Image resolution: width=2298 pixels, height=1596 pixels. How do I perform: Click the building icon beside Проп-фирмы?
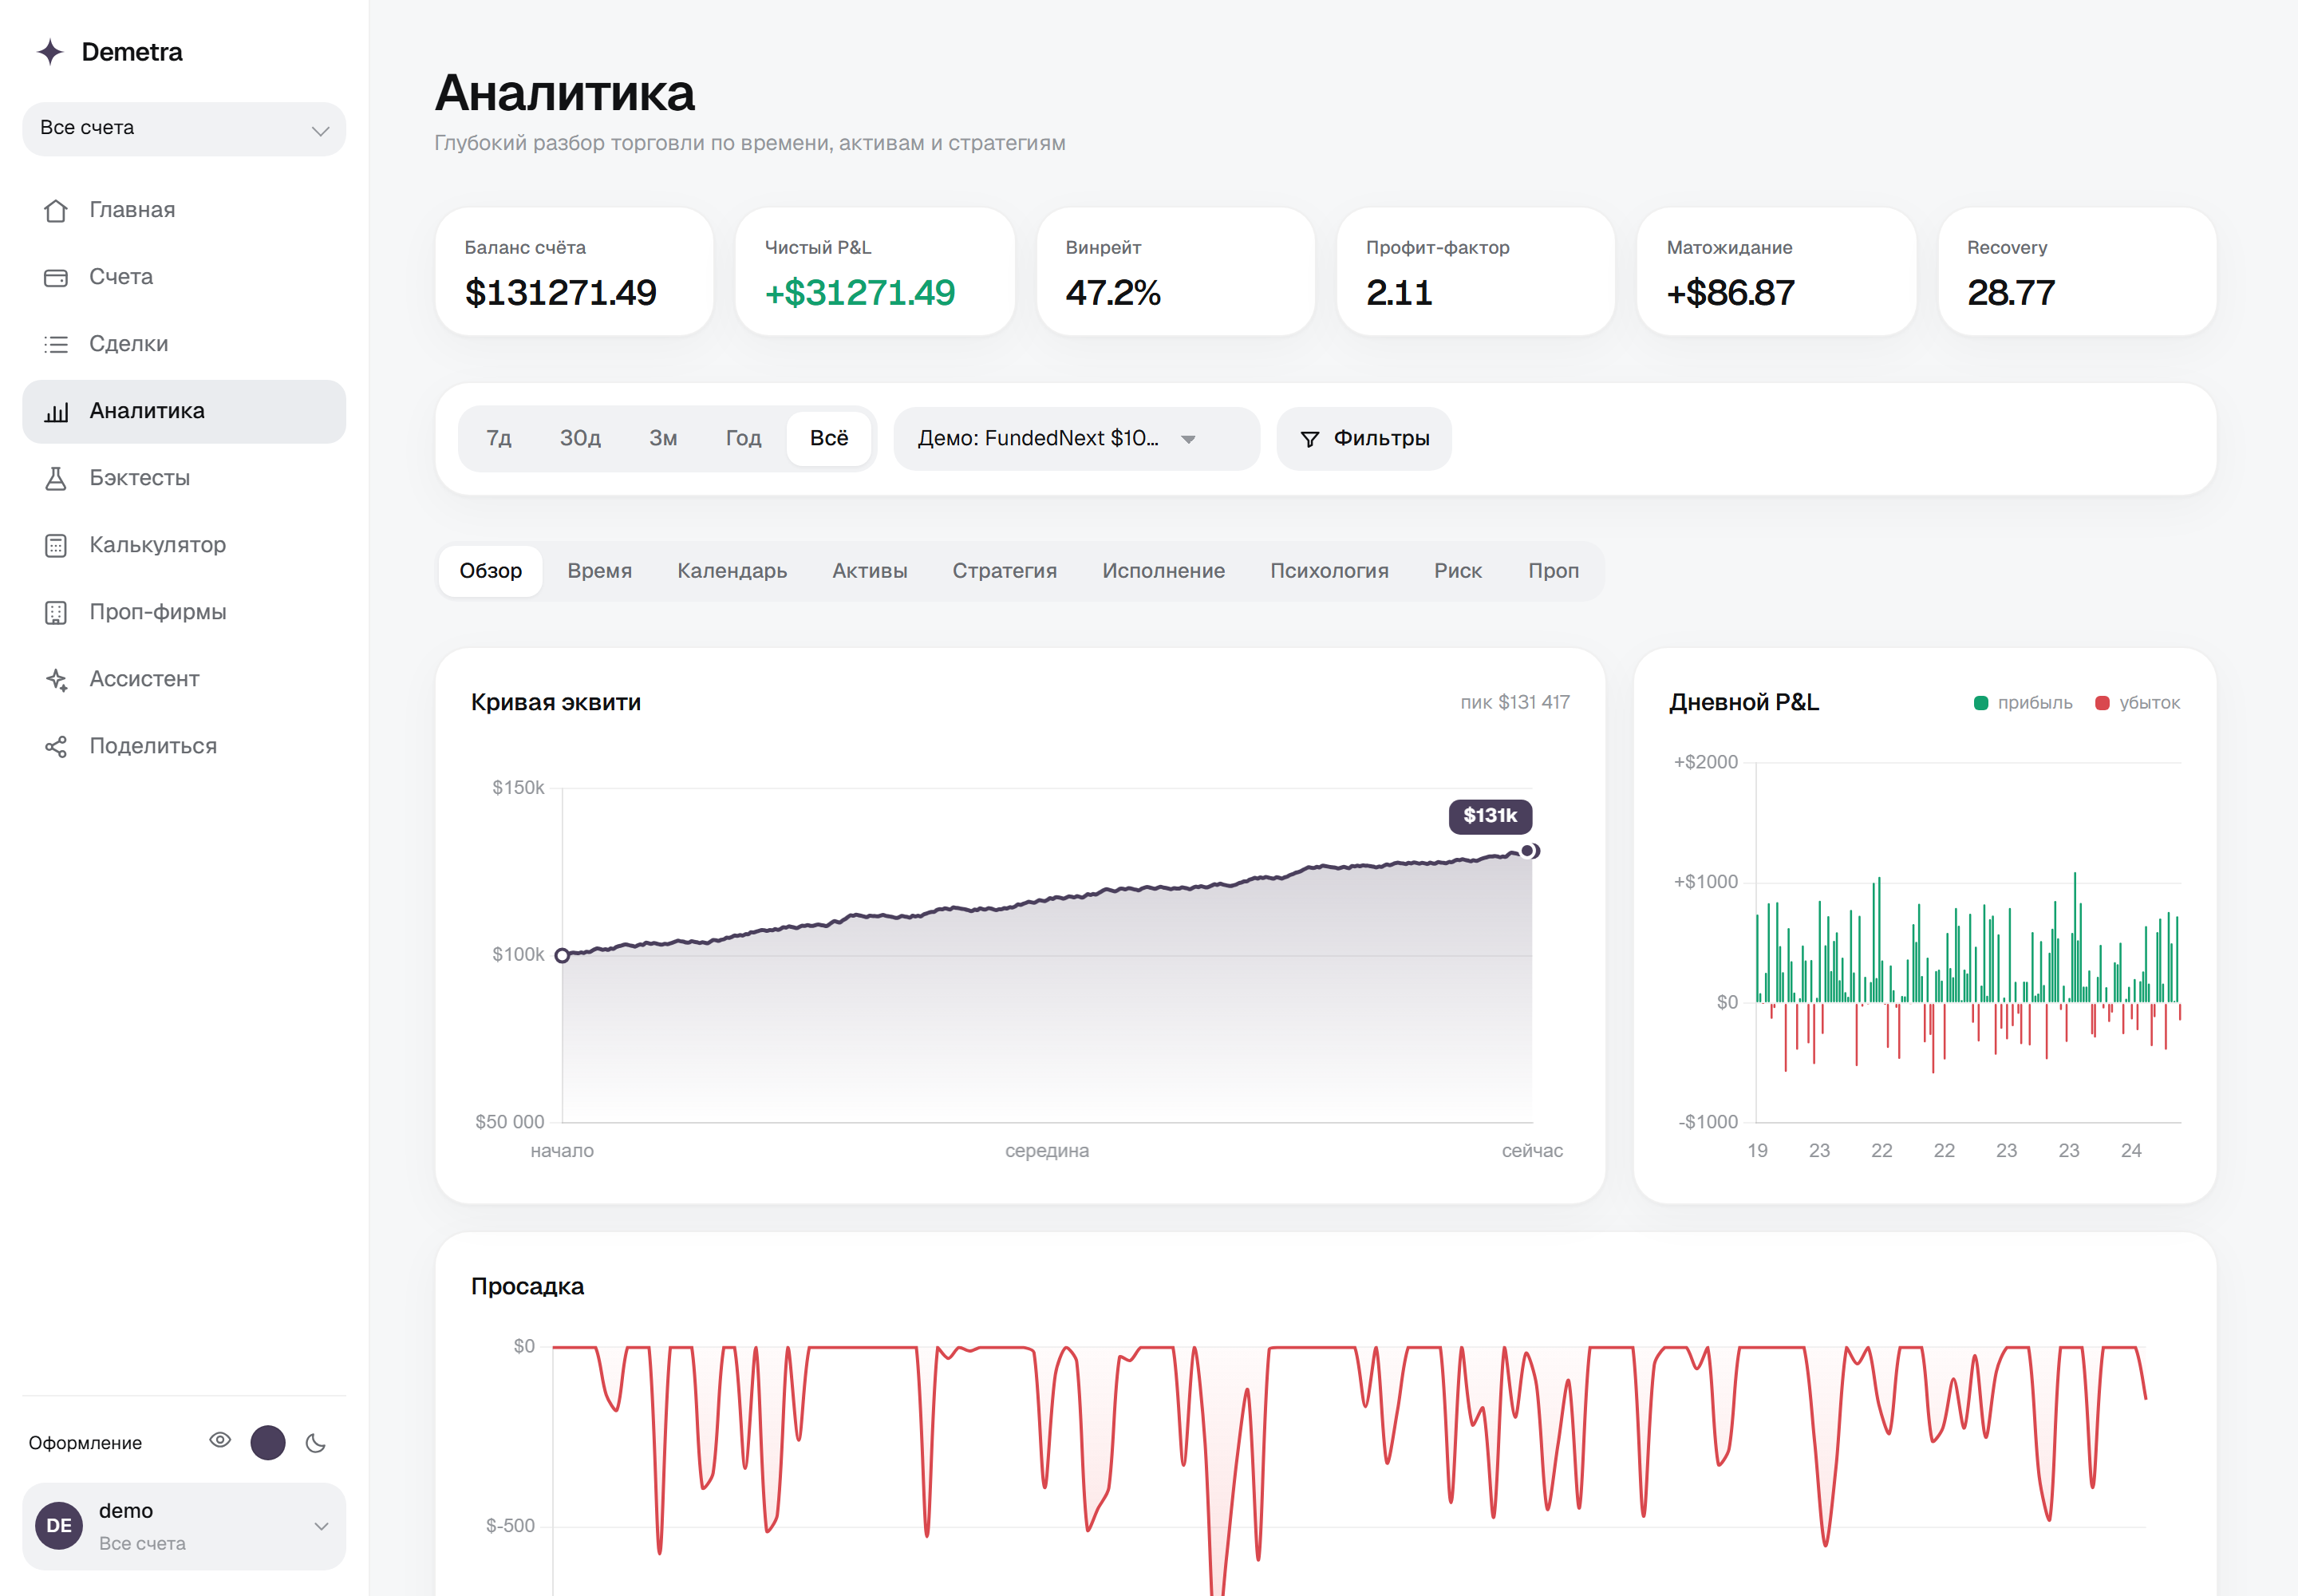click(x=56, y=612)
